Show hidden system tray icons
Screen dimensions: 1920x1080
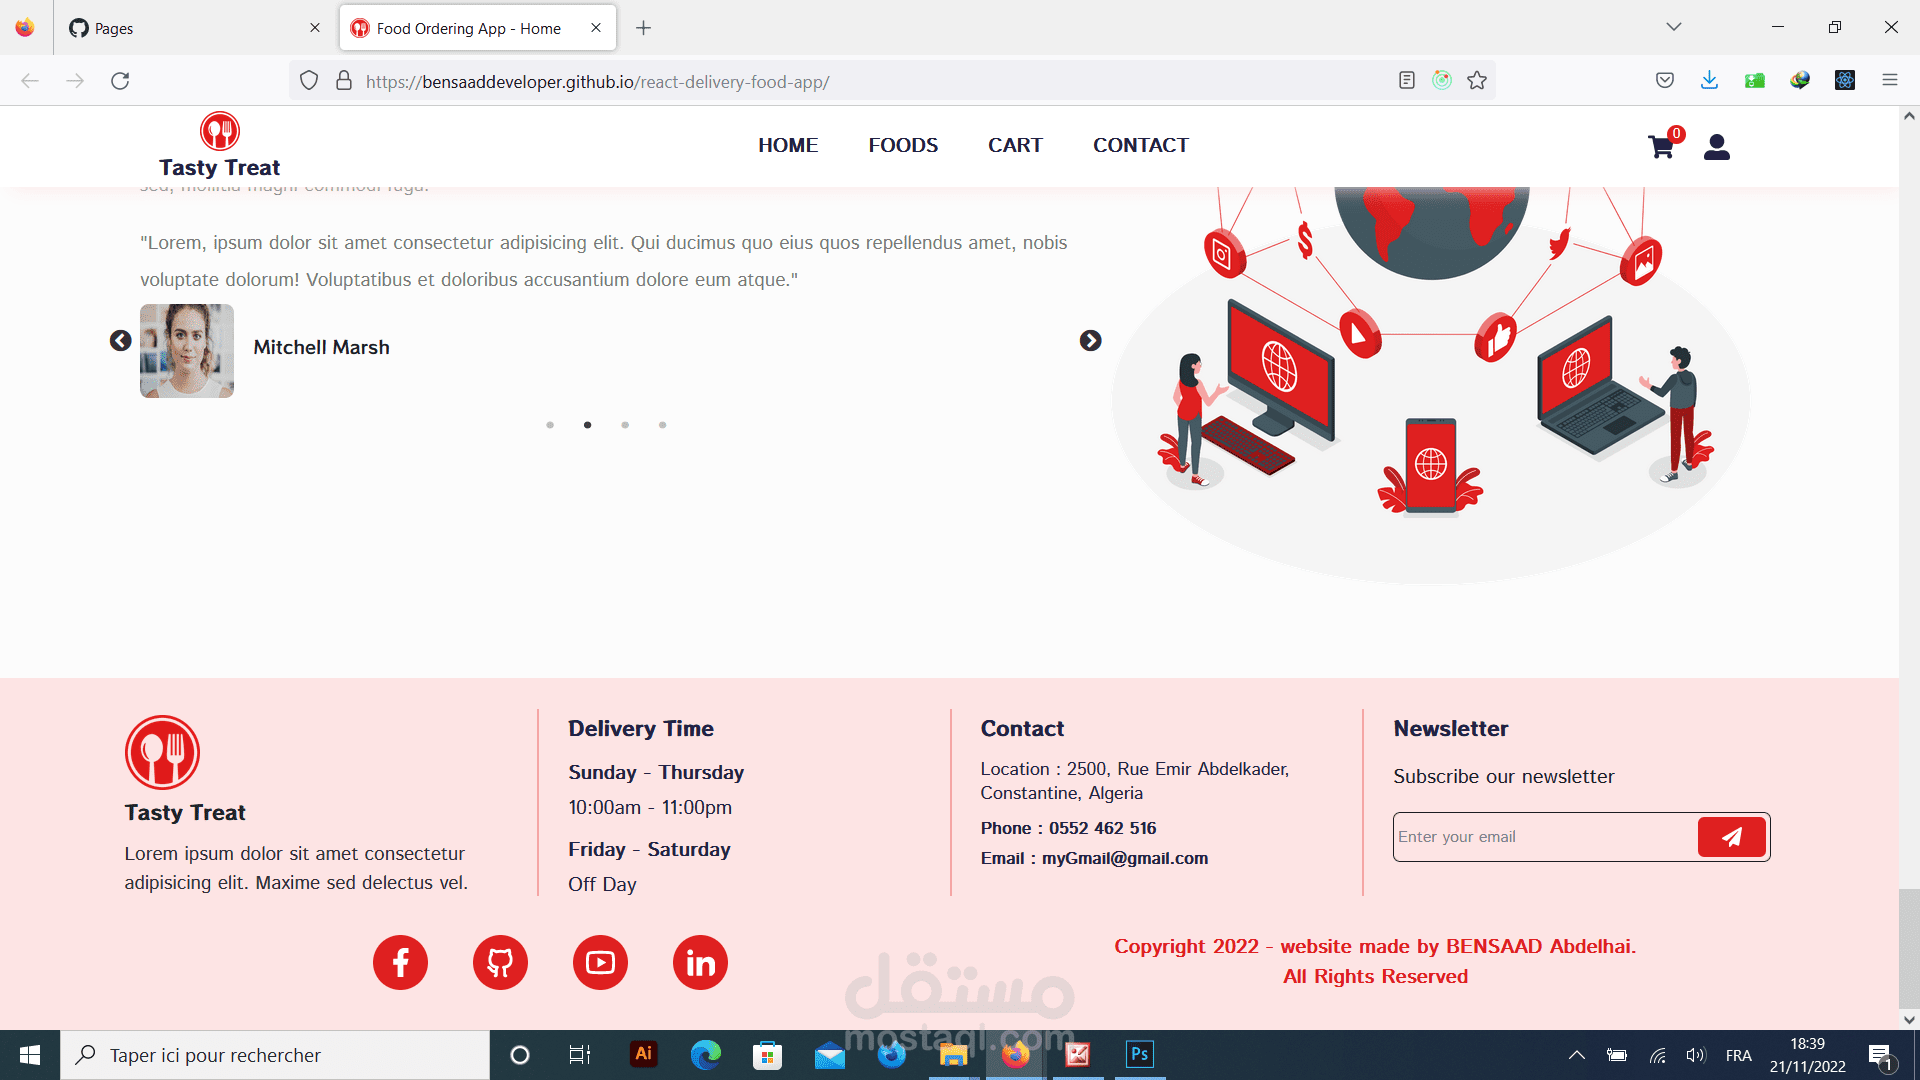(1576, 1055)
